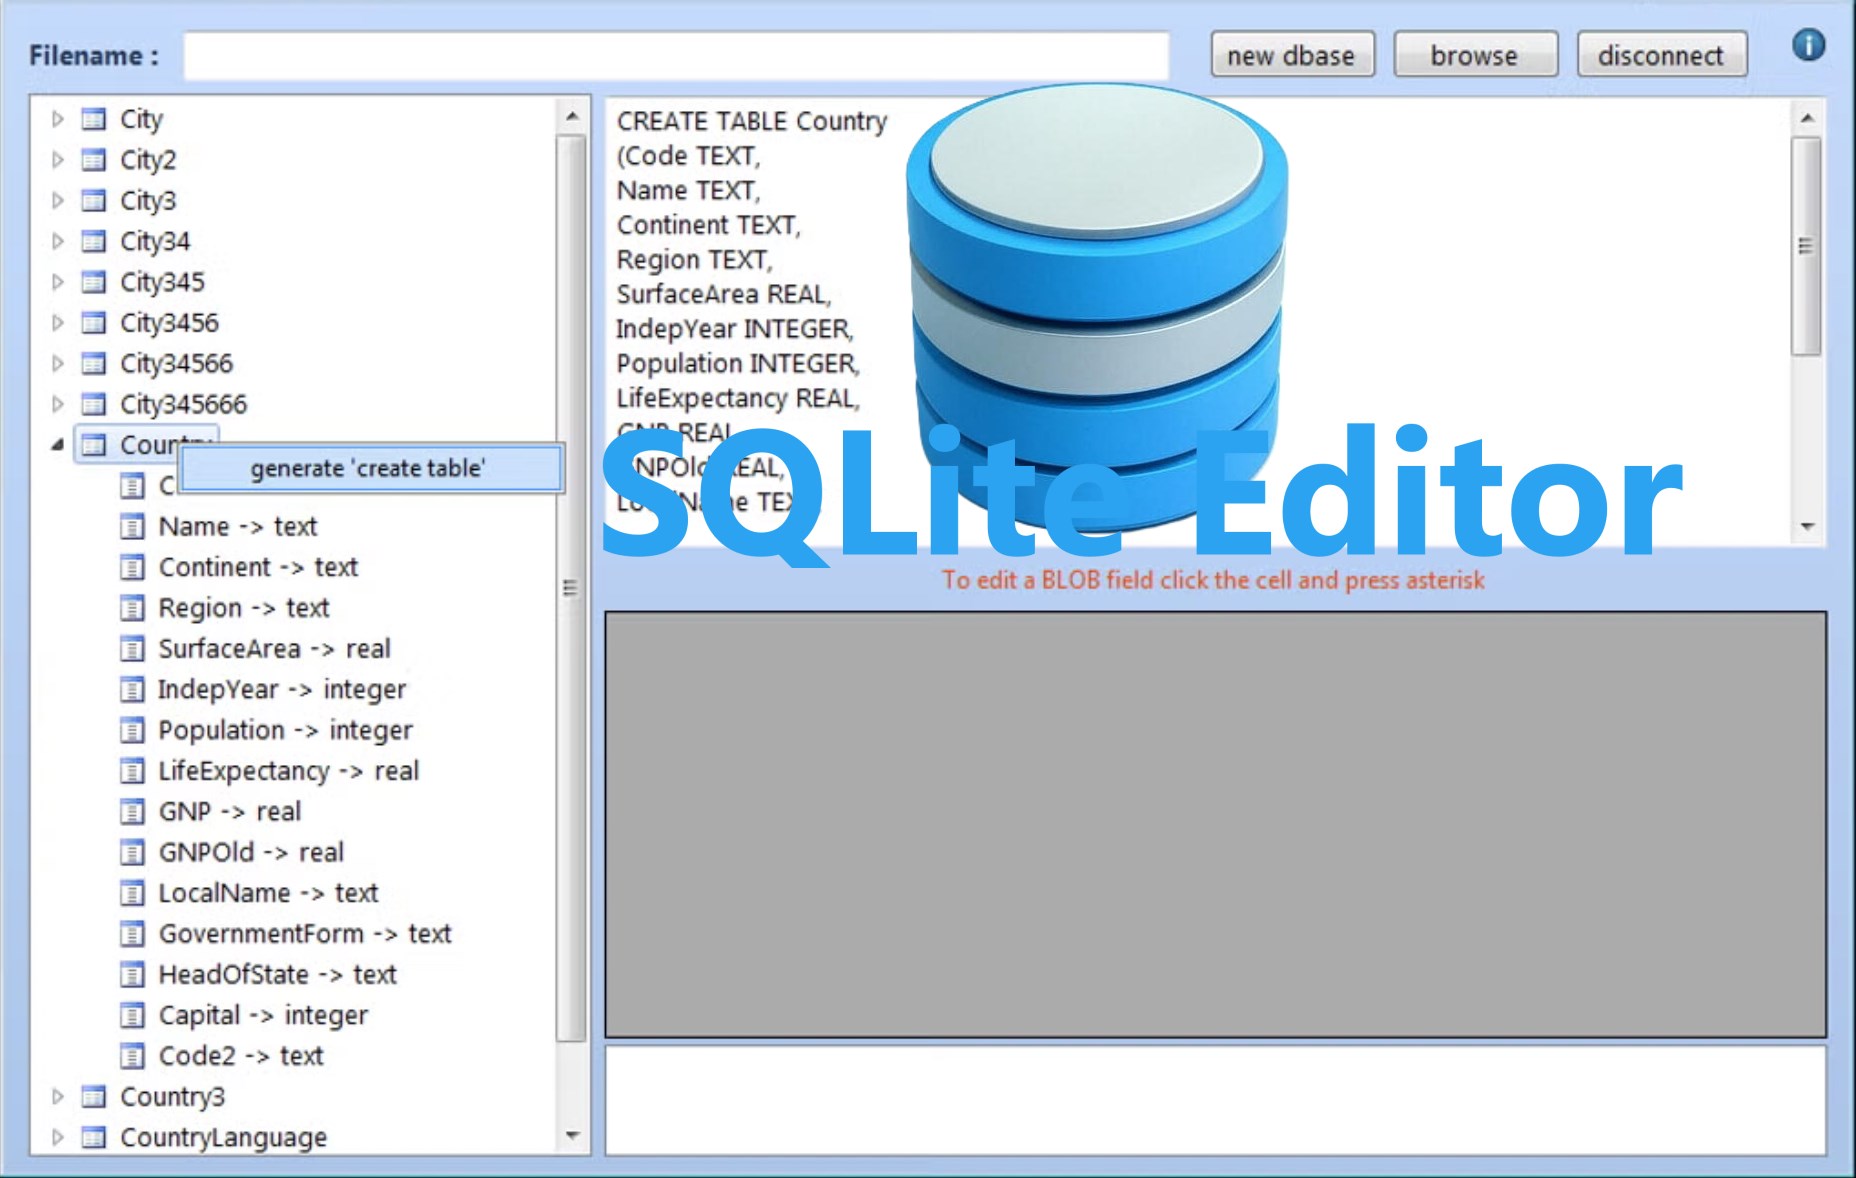
Task: Click the table tree's scroll up arrow
Action: (572, 117)
